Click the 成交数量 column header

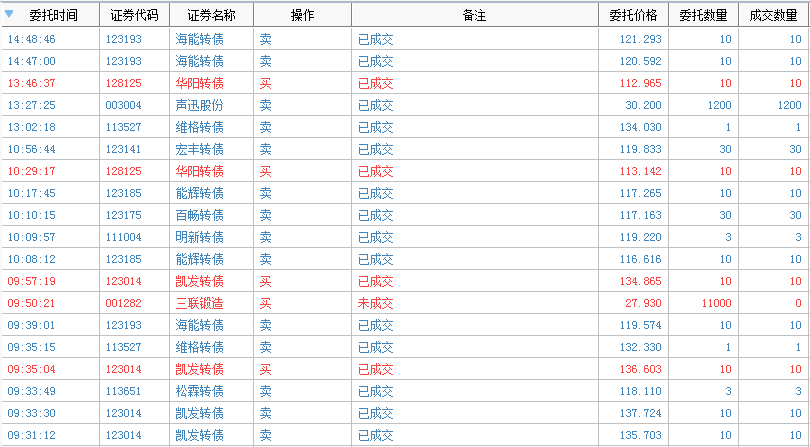(x=773, y=15)
